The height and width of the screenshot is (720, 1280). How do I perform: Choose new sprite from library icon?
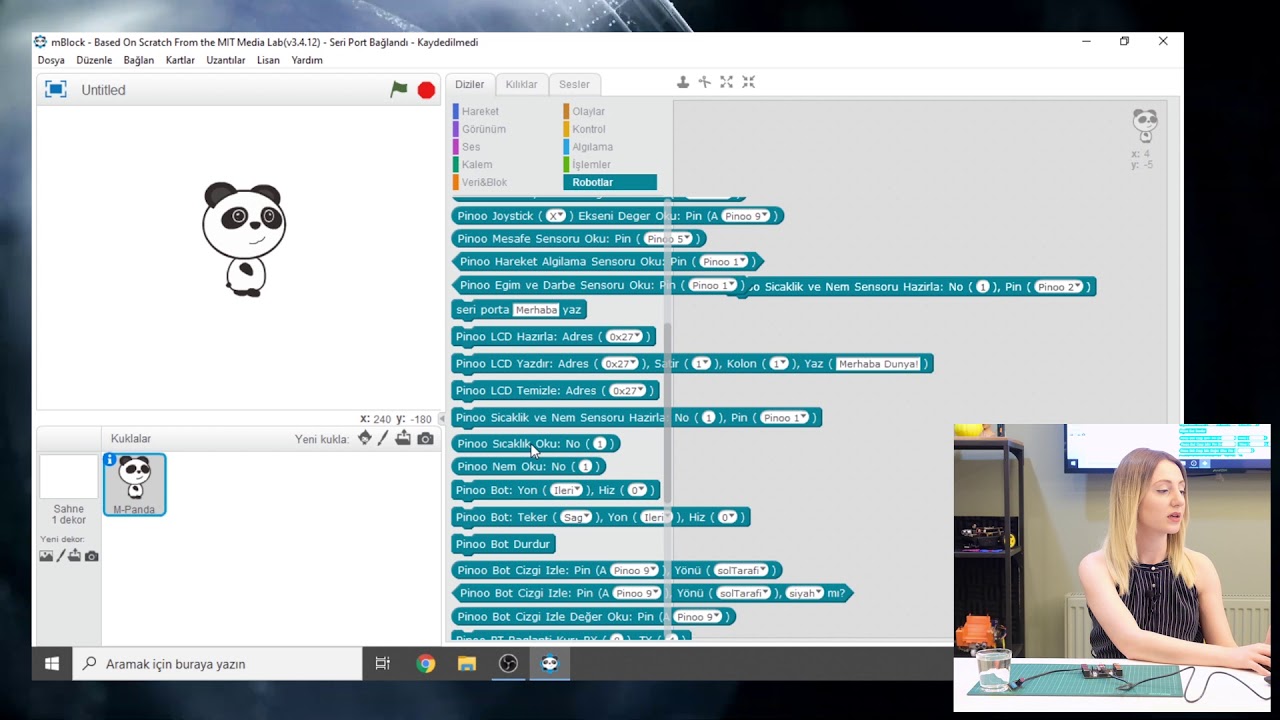(364, 438)
